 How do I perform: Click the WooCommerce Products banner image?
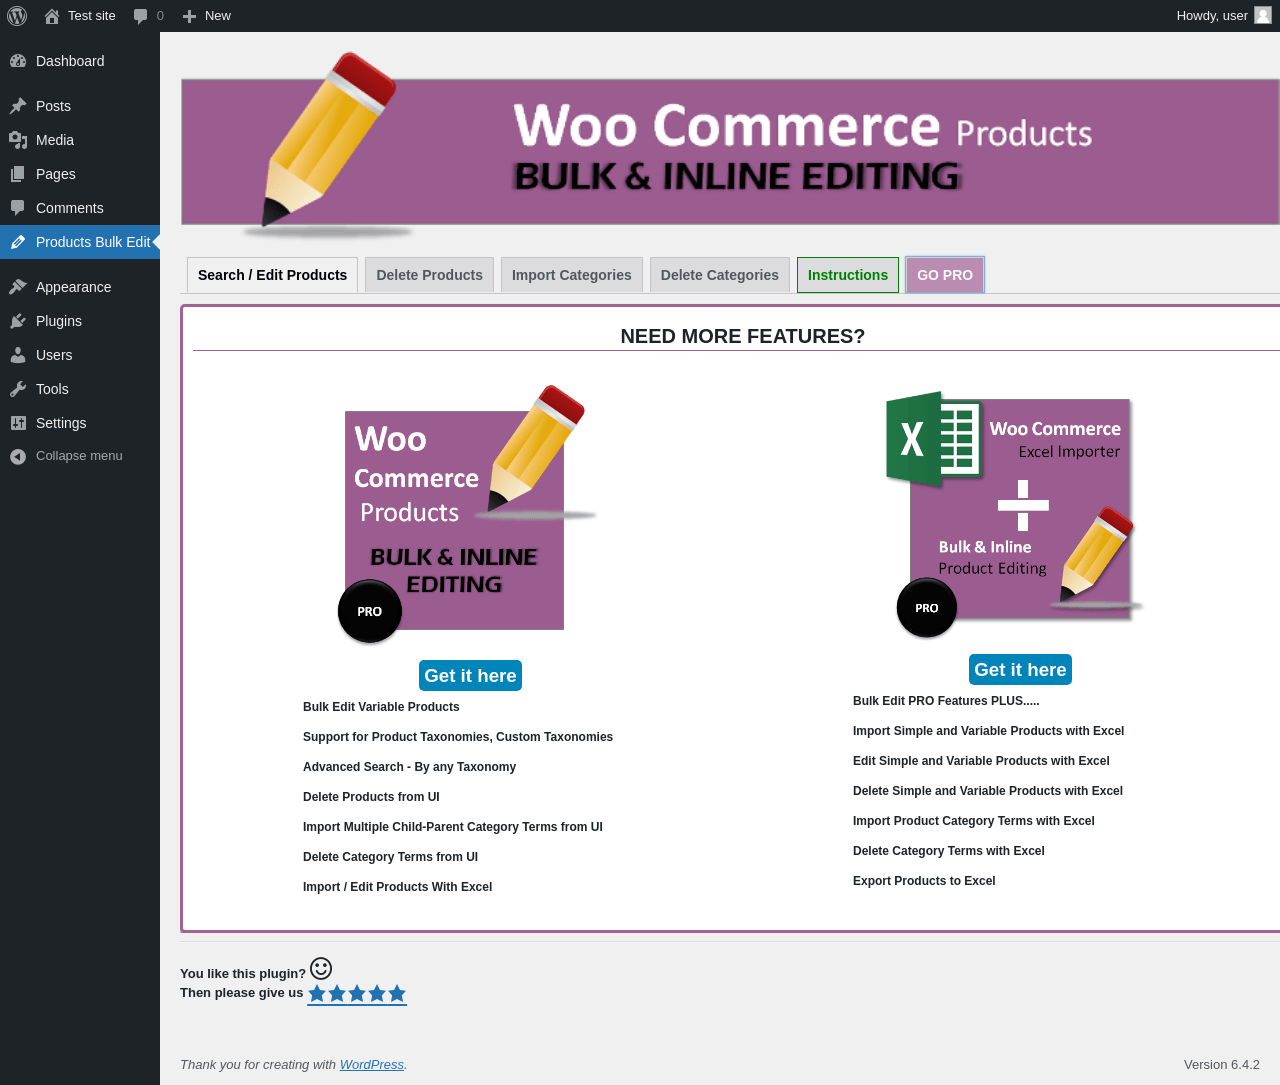click(730, 145)
